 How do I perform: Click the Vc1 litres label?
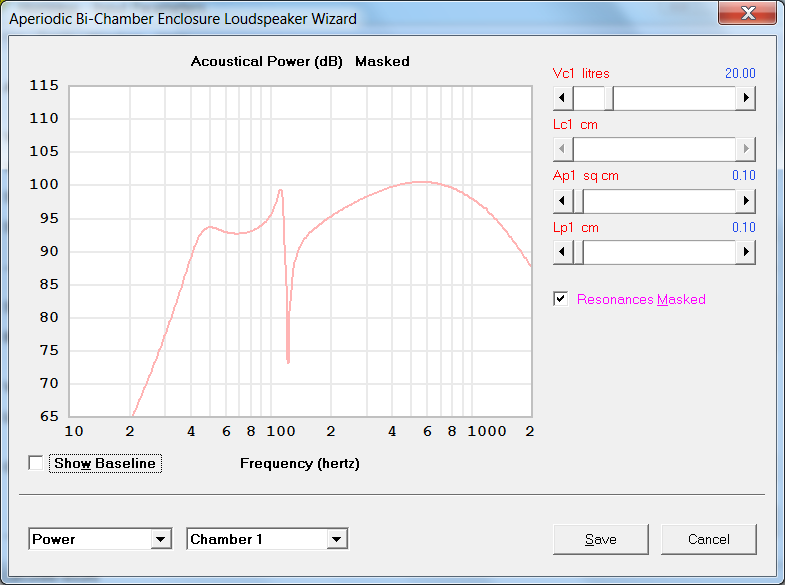(x=581, y=74)
